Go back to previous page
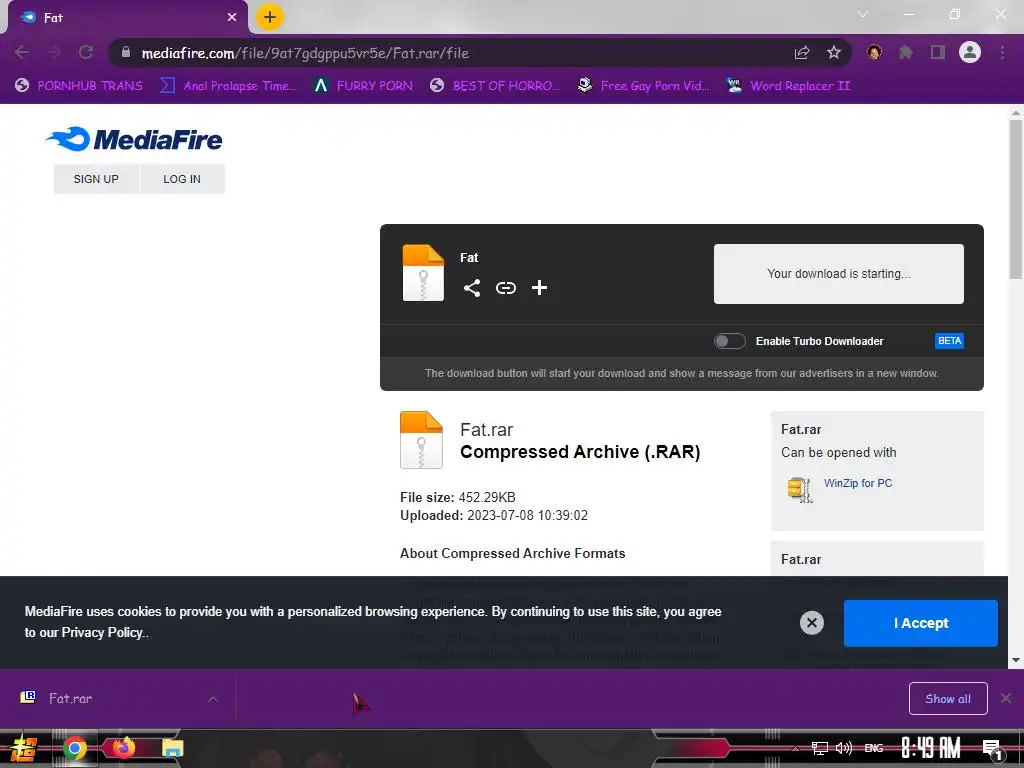The width and height of the screenshot is (1024, 768). coord(22,52)
